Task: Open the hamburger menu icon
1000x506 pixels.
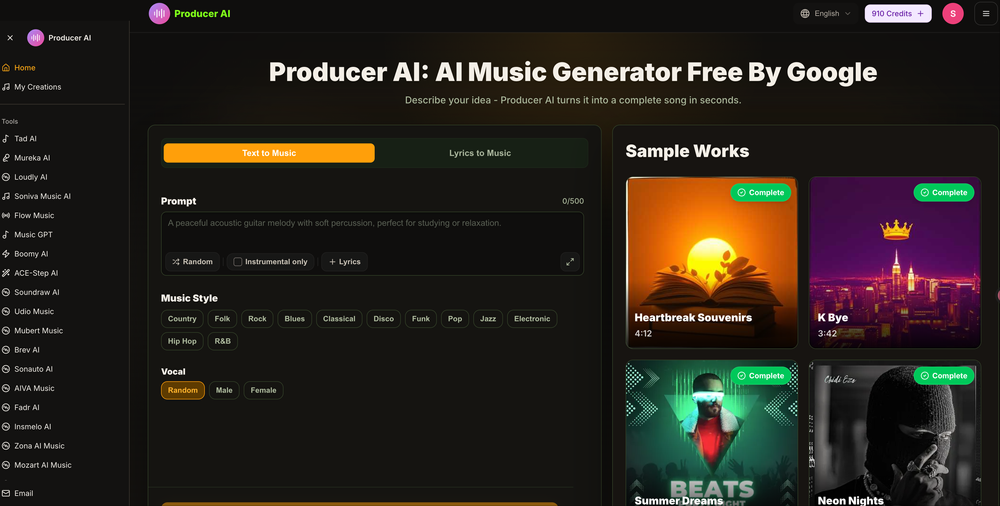Action: coord(986,13)
